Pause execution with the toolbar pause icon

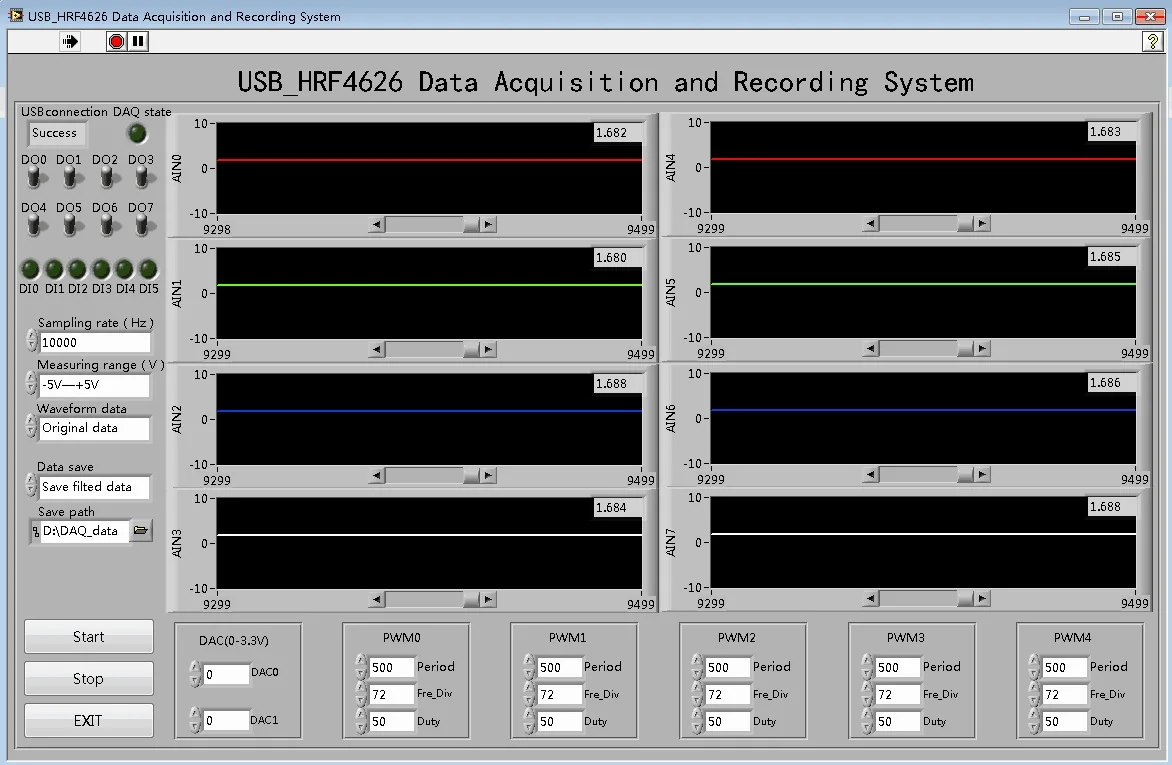click(x=138, y=41)
